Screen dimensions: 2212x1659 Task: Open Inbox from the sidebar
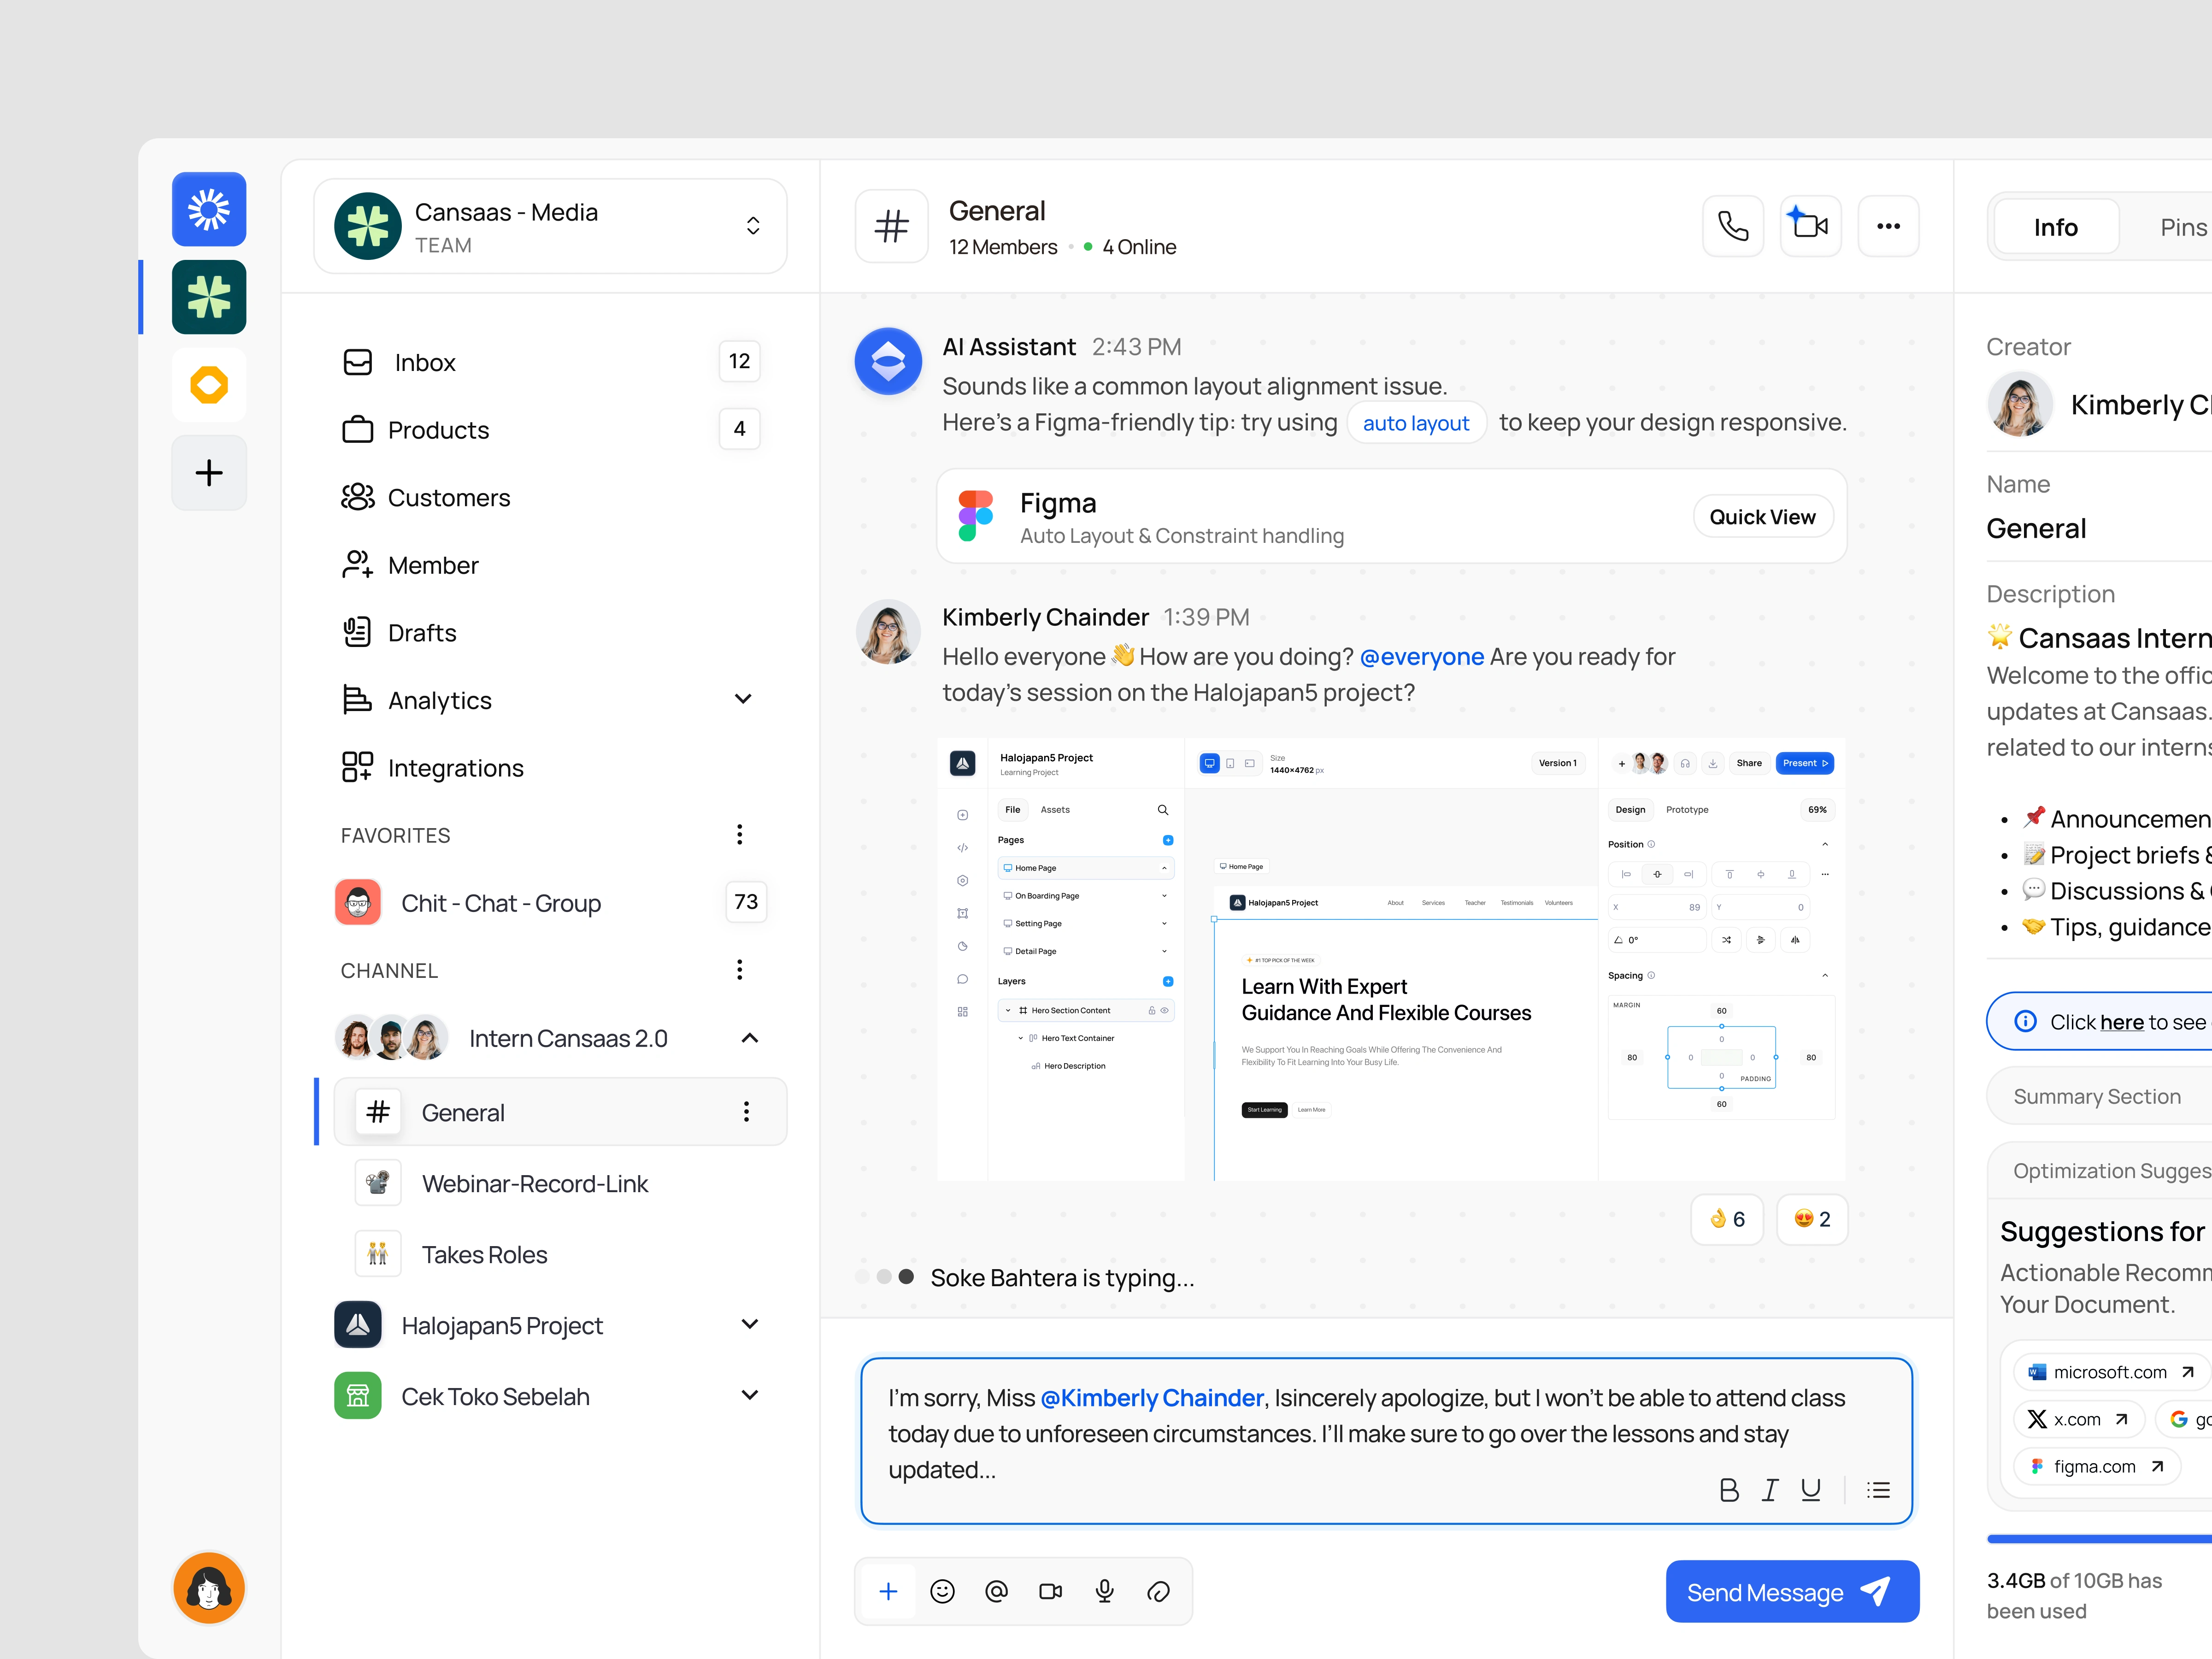point(425,362)
